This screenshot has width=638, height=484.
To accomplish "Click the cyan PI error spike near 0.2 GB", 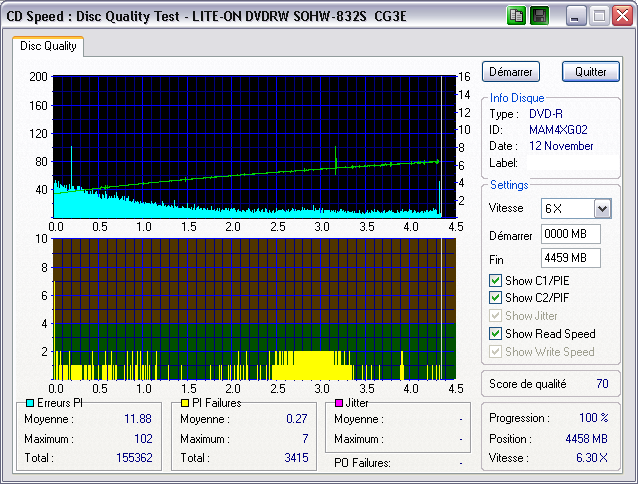I will tap(71, 167).
